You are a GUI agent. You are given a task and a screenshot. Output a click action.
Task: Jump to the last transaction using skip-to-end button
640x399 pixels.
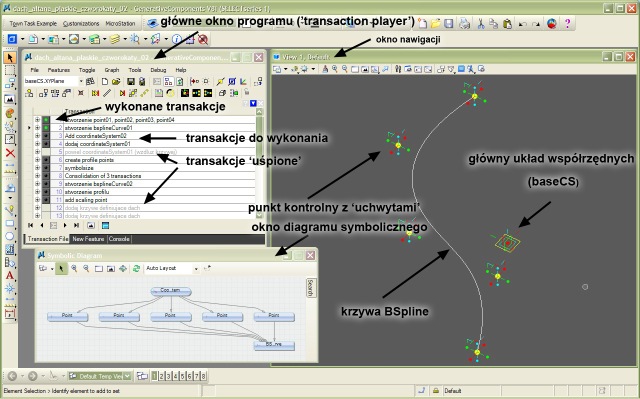76,225
